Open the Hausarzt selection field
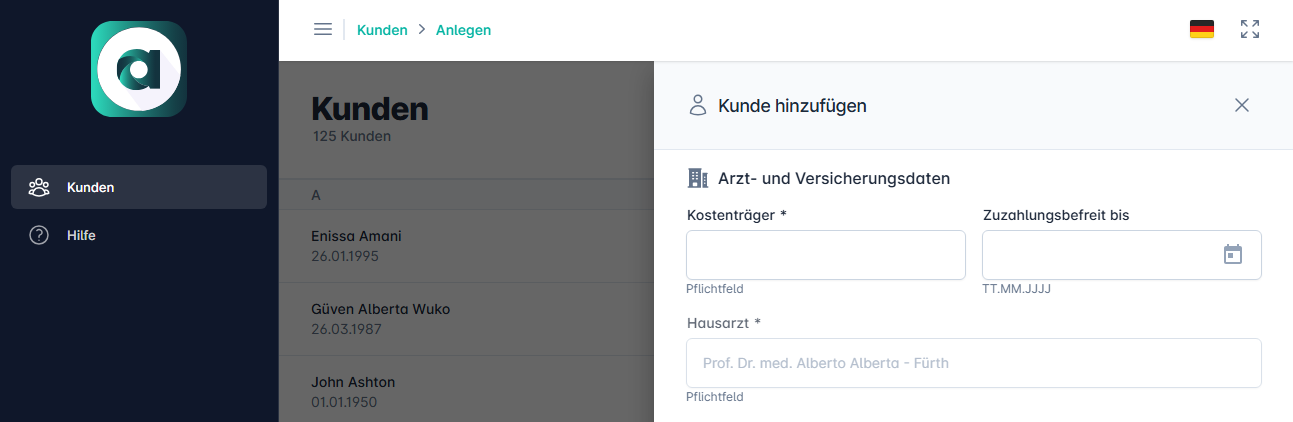 [973, 363]
